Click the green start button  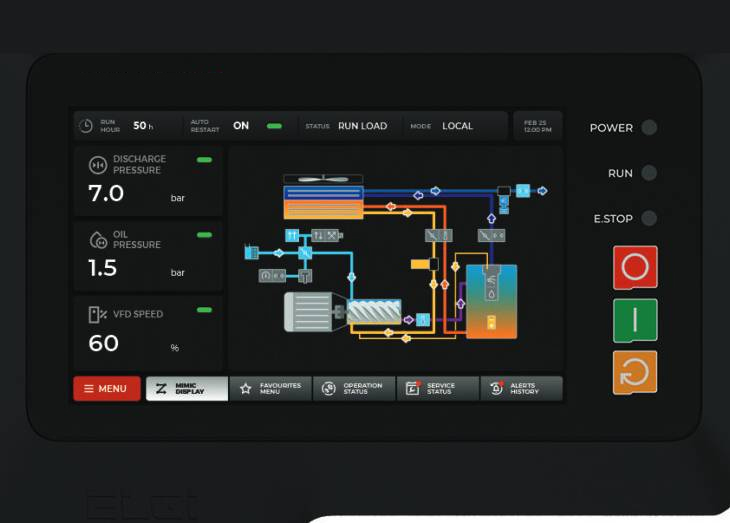(x=635, y=320)
